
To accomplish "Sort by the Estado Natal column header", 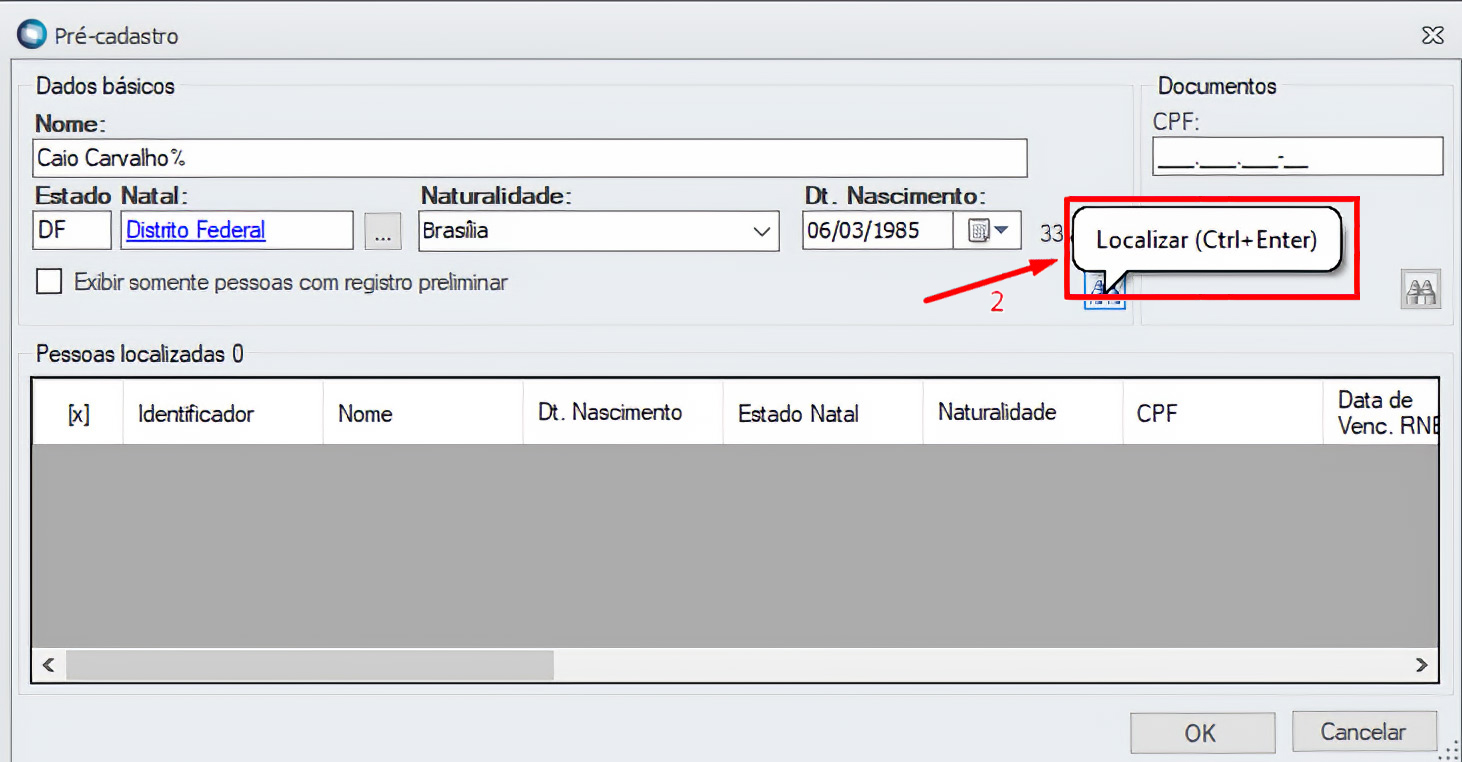I will 798,414.
